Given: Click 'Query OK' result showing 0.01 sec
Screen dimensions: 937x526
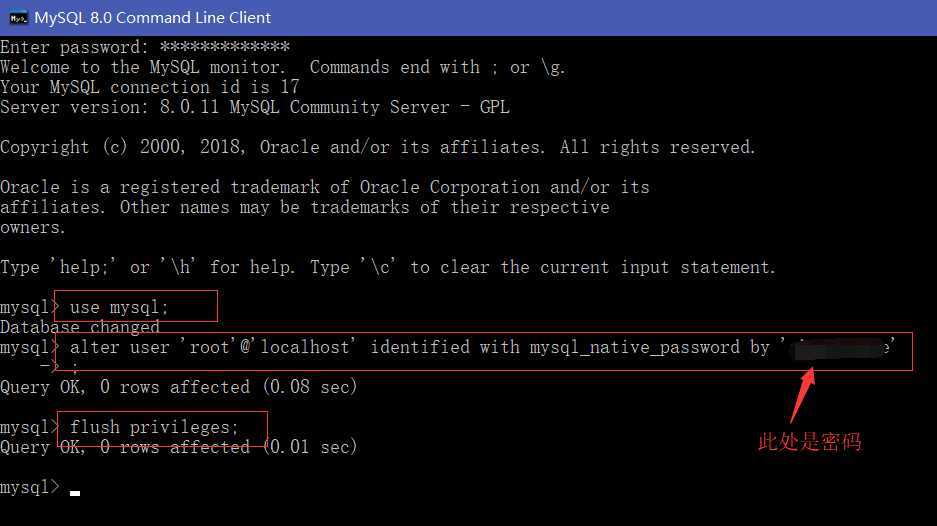Looking at the screenshot, I should [178, 447].
